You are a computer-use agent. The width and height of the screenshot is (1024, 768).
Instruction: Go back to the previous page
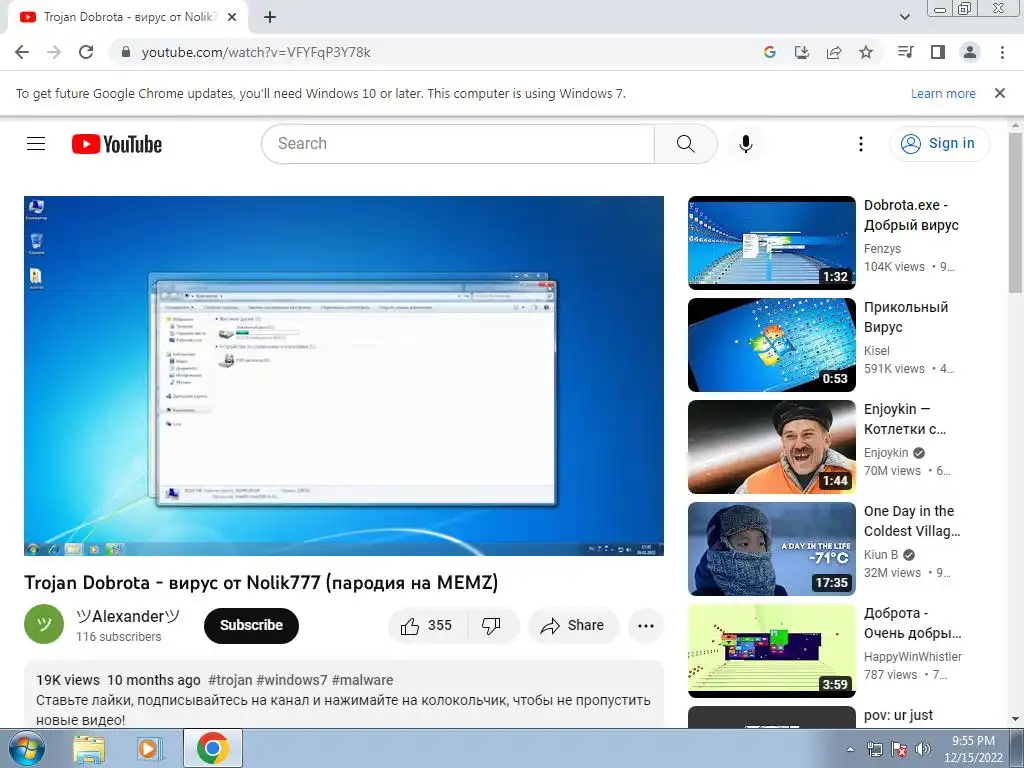click(x=22, y=52)
